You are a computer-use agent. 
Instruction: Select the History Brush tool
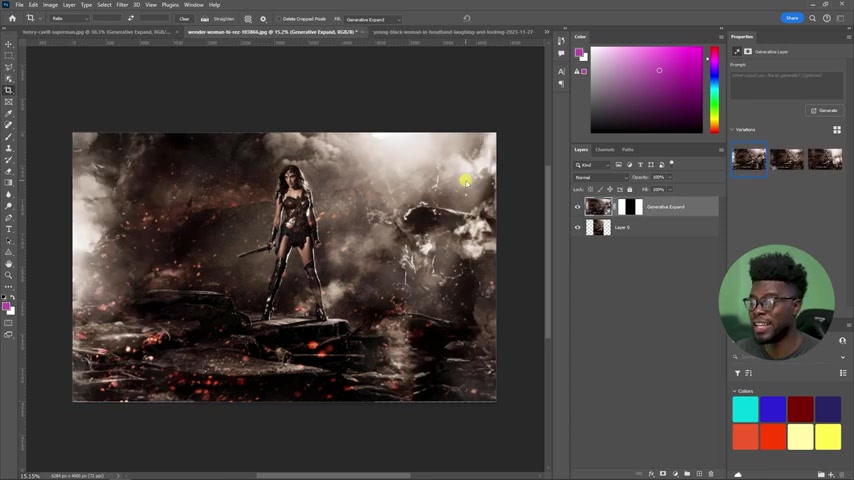tap(8, 160)
